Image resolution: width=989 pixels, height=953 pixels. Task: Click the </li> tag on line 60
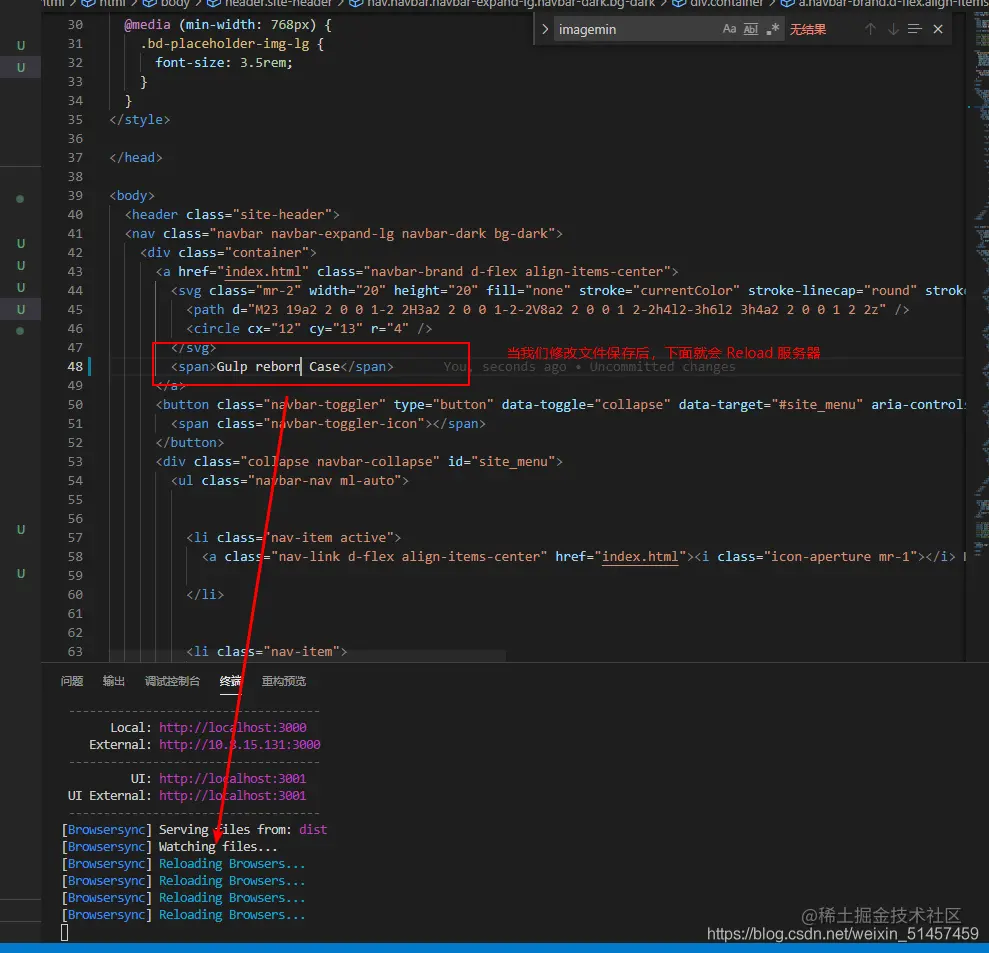(205, 594)
